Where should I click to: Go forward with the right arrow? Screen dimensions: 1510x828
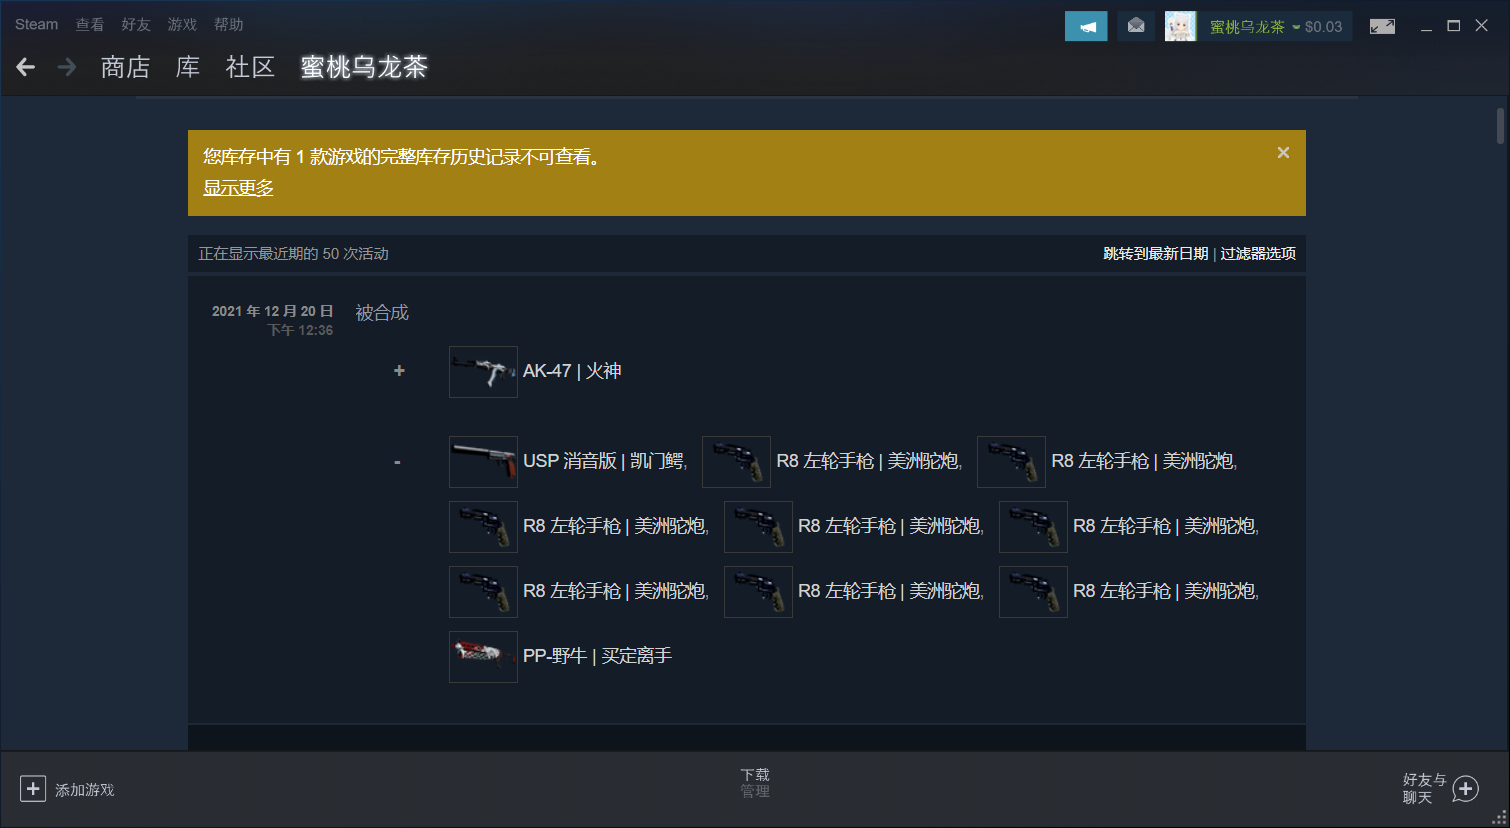click(67, 67)
